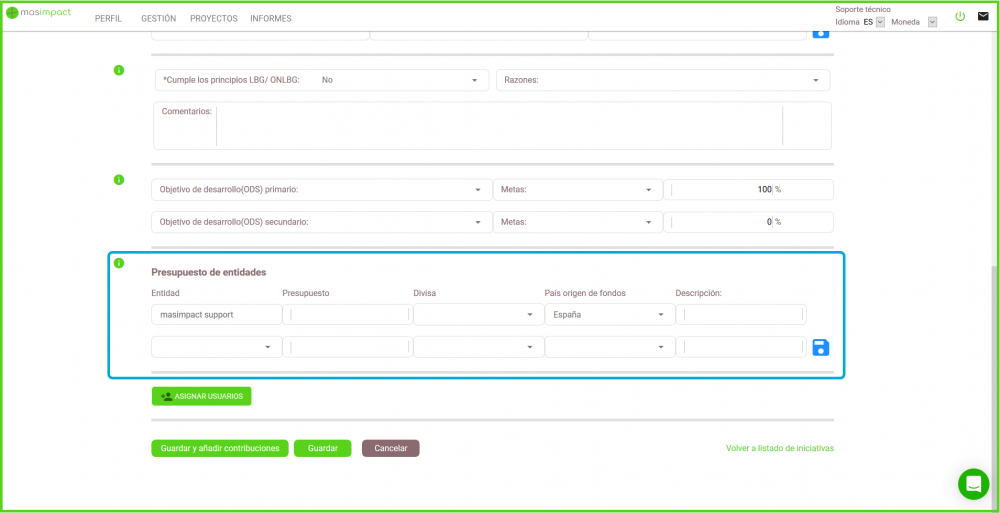Click the Cancelar button
The image size is (1000, 513).
coord(390,449)
